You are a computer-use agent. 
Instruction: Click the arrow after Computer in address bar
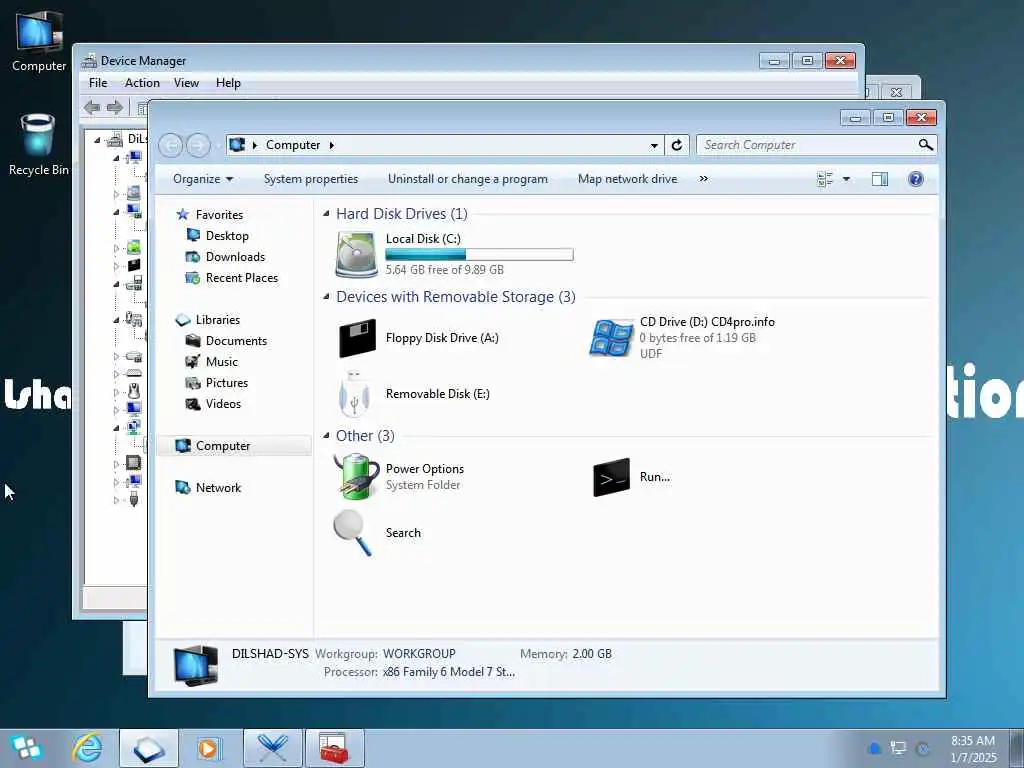[332, 145]
